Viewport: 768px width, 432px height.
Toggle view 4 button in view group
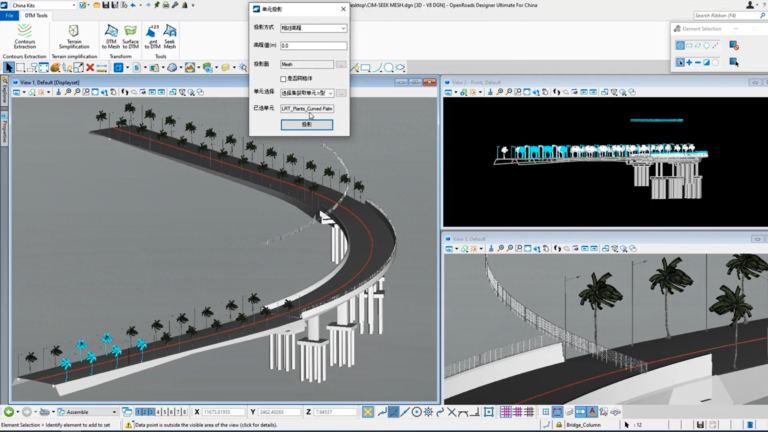pos(158,412)
